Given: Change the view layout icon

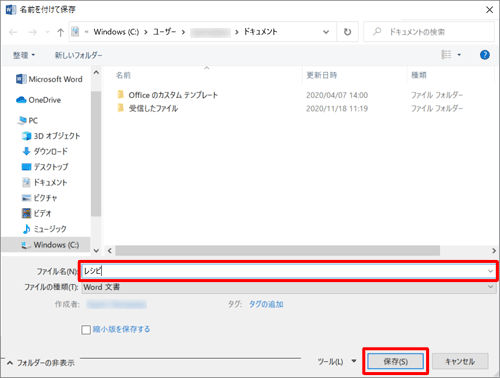Looking at the screenshot, I should point(446,55).
